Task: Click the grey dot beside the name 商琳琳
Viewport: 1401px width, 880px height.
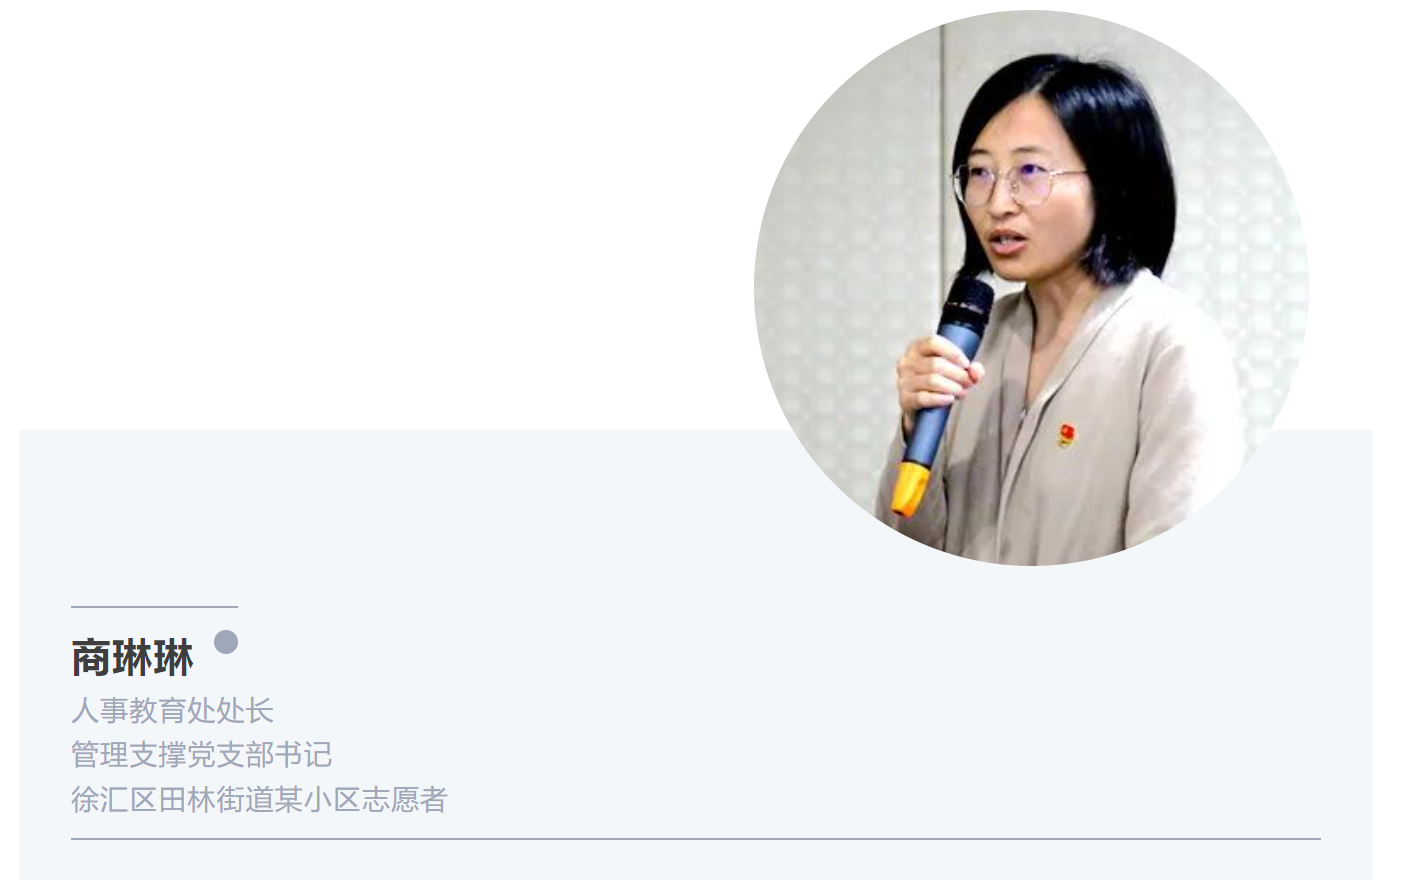Action: (226, 642)
